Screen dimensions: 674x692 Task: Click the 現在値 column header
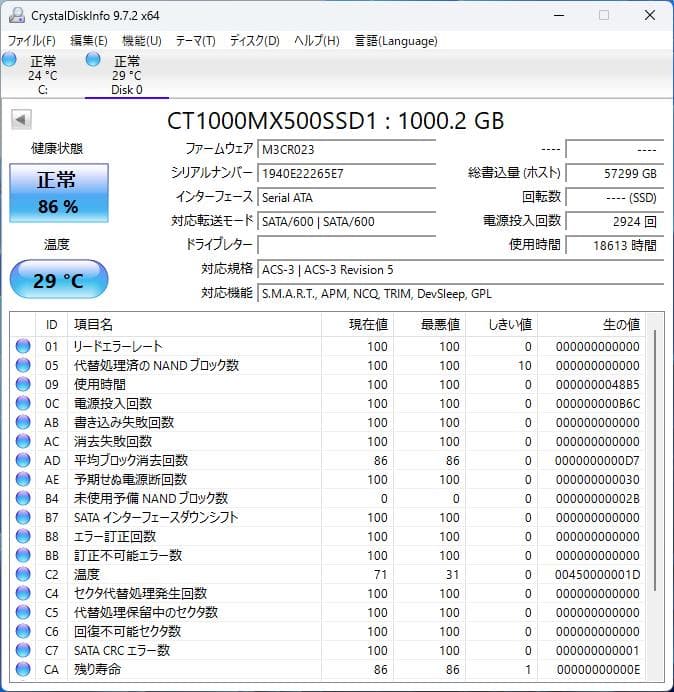357,324
